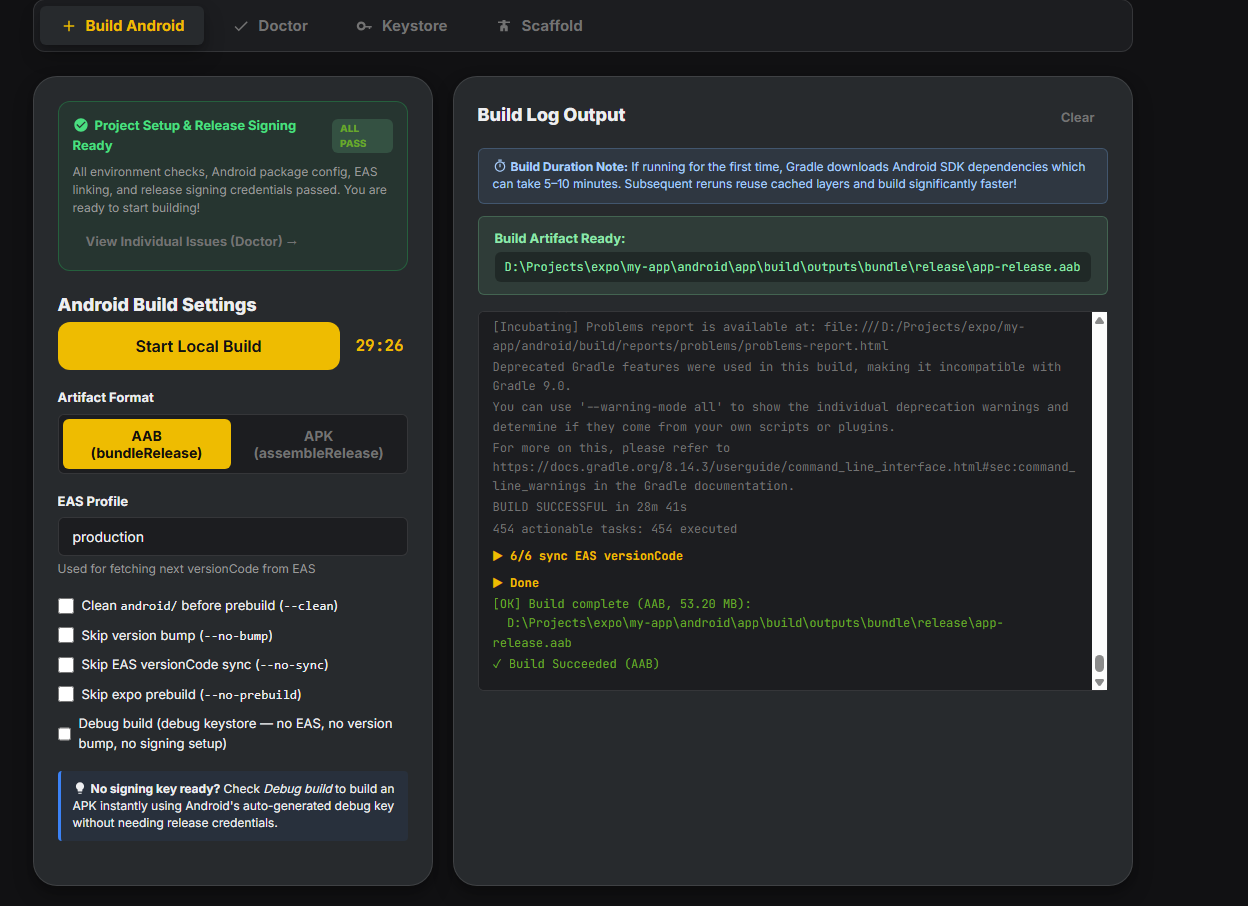Click the ALL PASS badge
Screen dimensions: 1248x906
coord(362,136)
